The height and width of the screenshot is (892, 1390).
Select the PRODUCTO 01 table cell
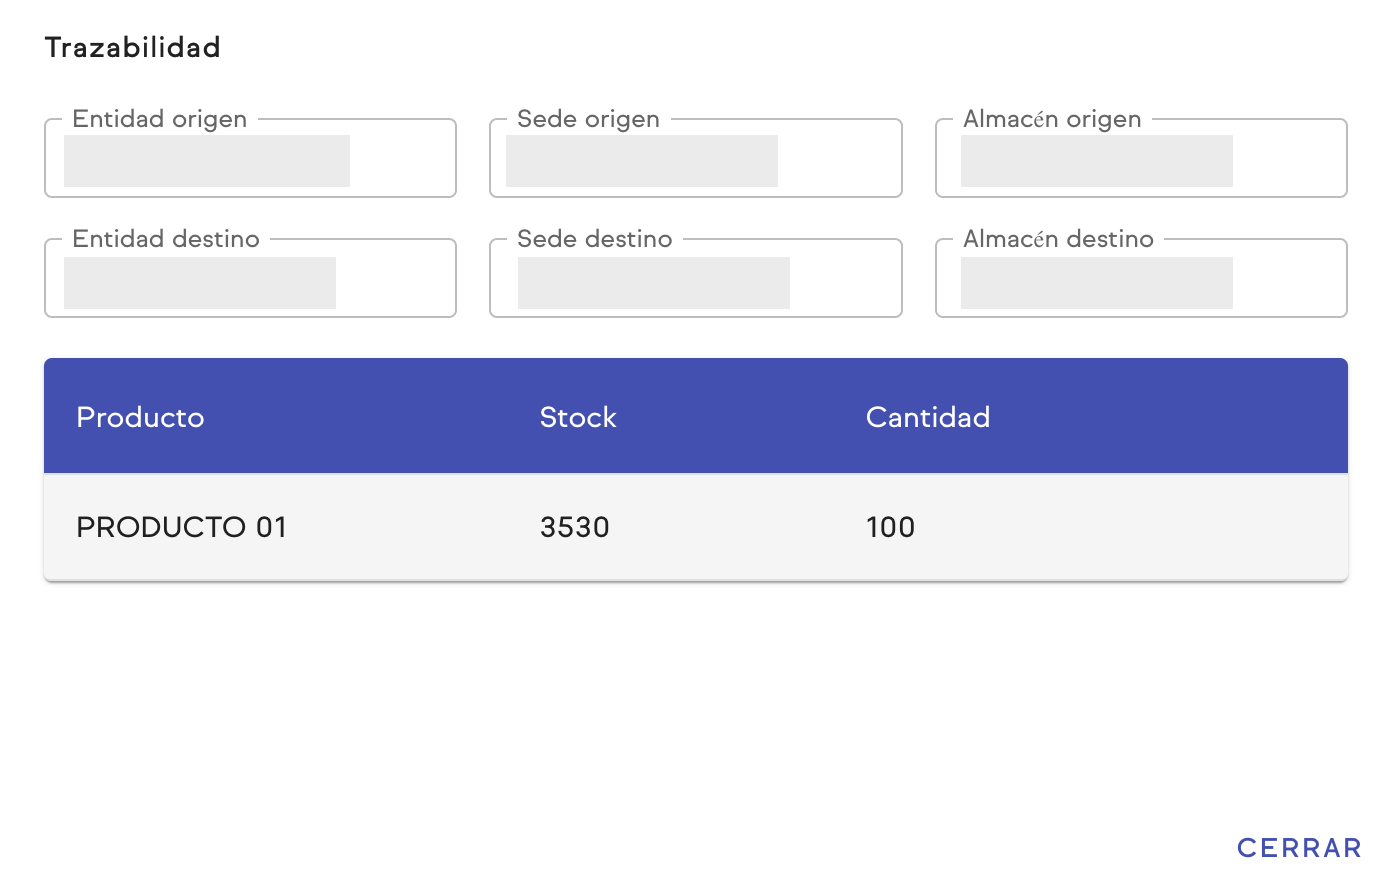(x=182, y=527)
